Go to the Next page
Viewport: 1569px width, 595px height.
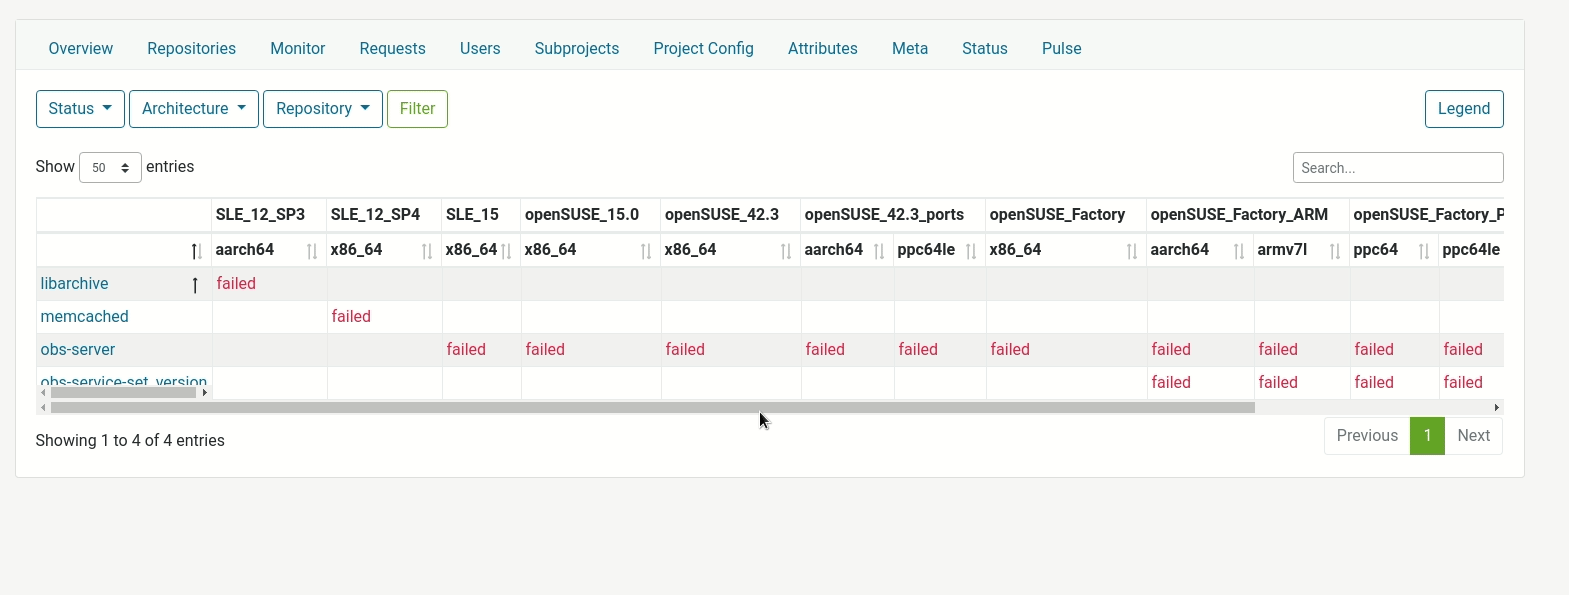(x=1473, y=436)
